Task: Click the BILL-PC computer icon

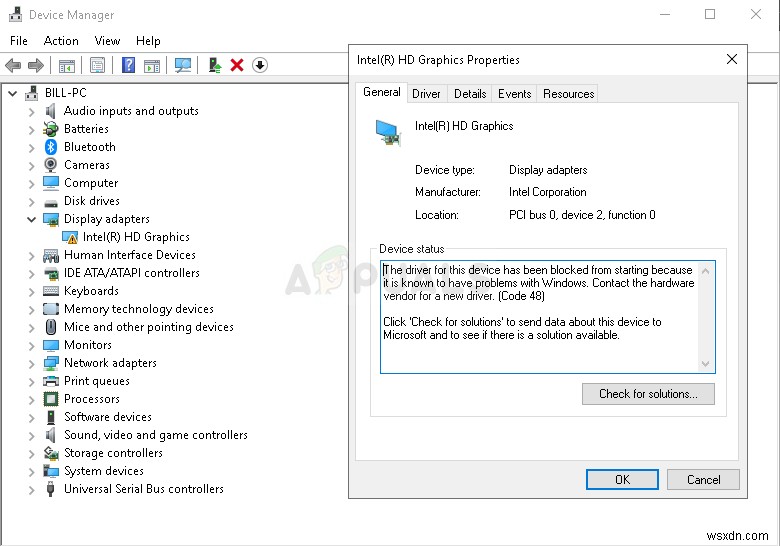Action: (x=32, y=93)
